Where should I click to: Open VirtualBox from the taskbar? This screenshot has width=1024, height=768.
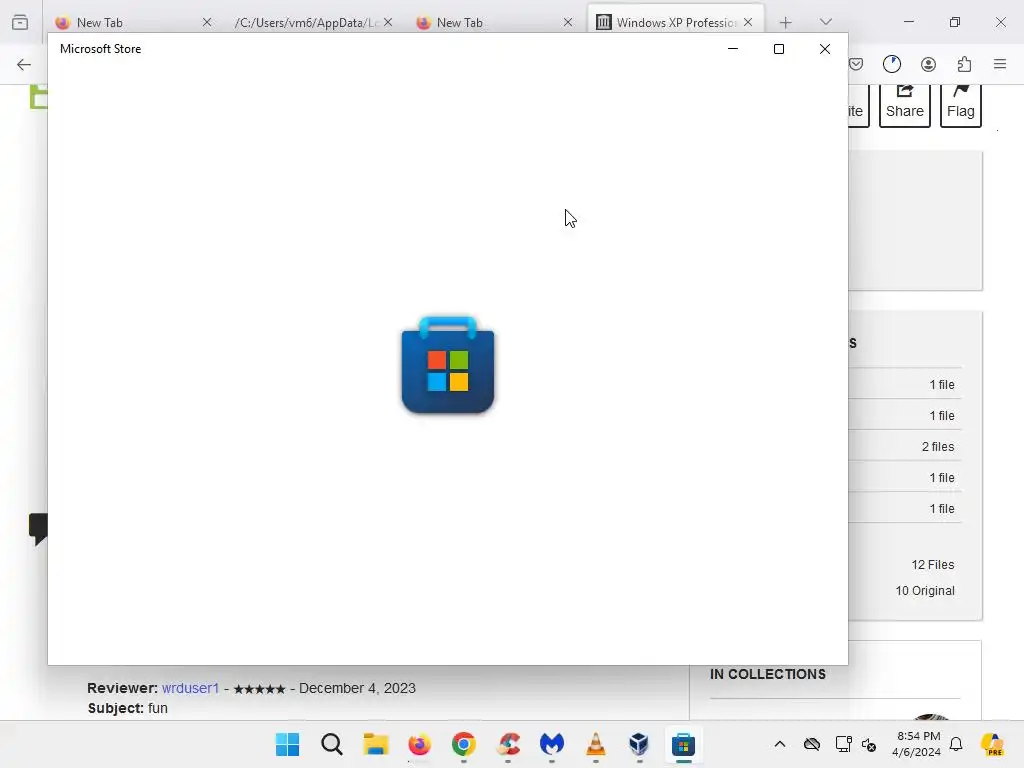tap(639, 744)
